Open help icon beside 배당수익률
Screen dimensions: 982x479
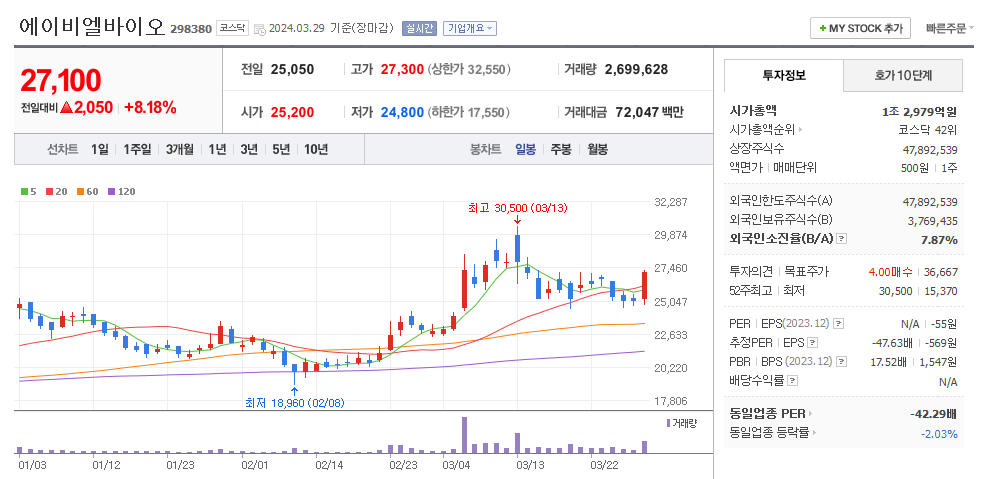point(792,380)
